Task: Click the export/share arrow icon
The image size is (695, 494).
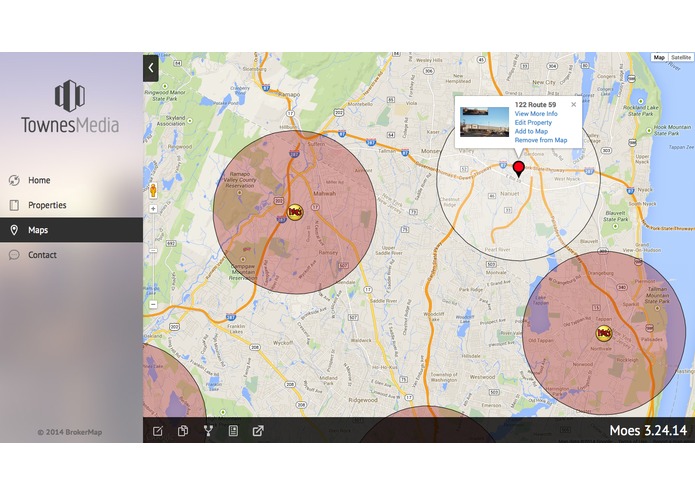Action: 258,431
